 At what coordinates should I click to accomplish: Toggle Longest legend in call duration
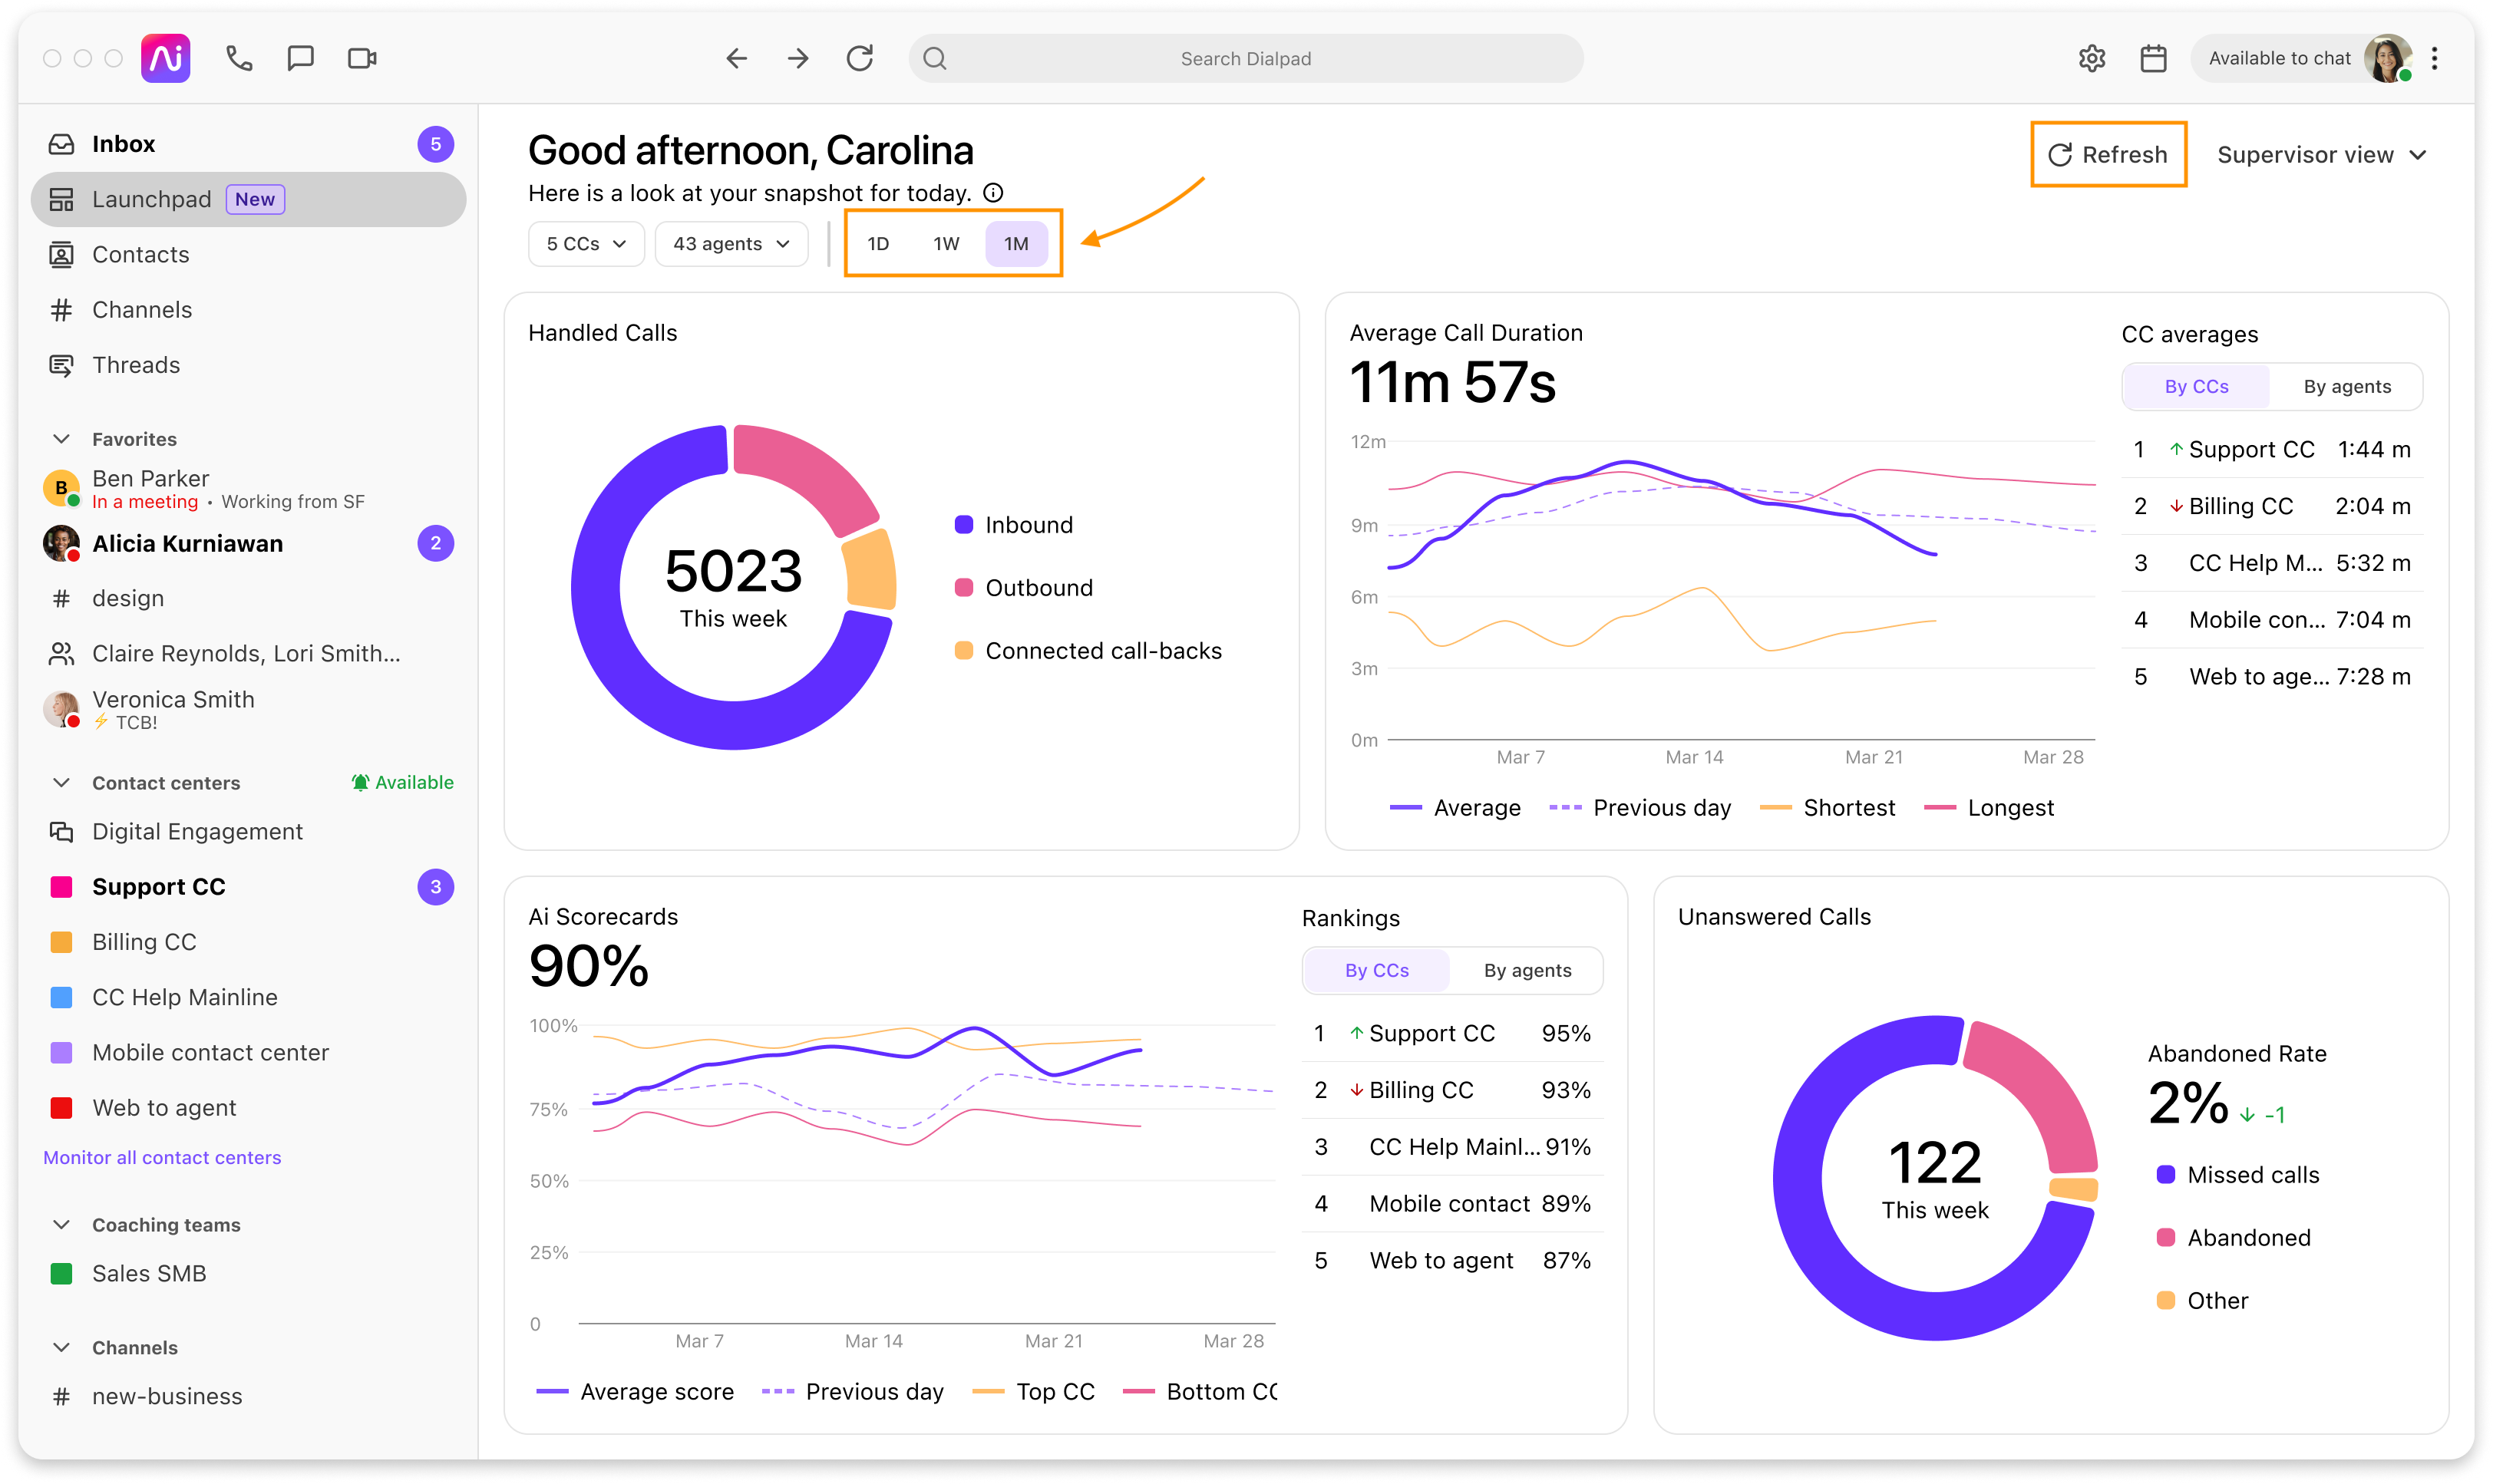click(1988, 808)
